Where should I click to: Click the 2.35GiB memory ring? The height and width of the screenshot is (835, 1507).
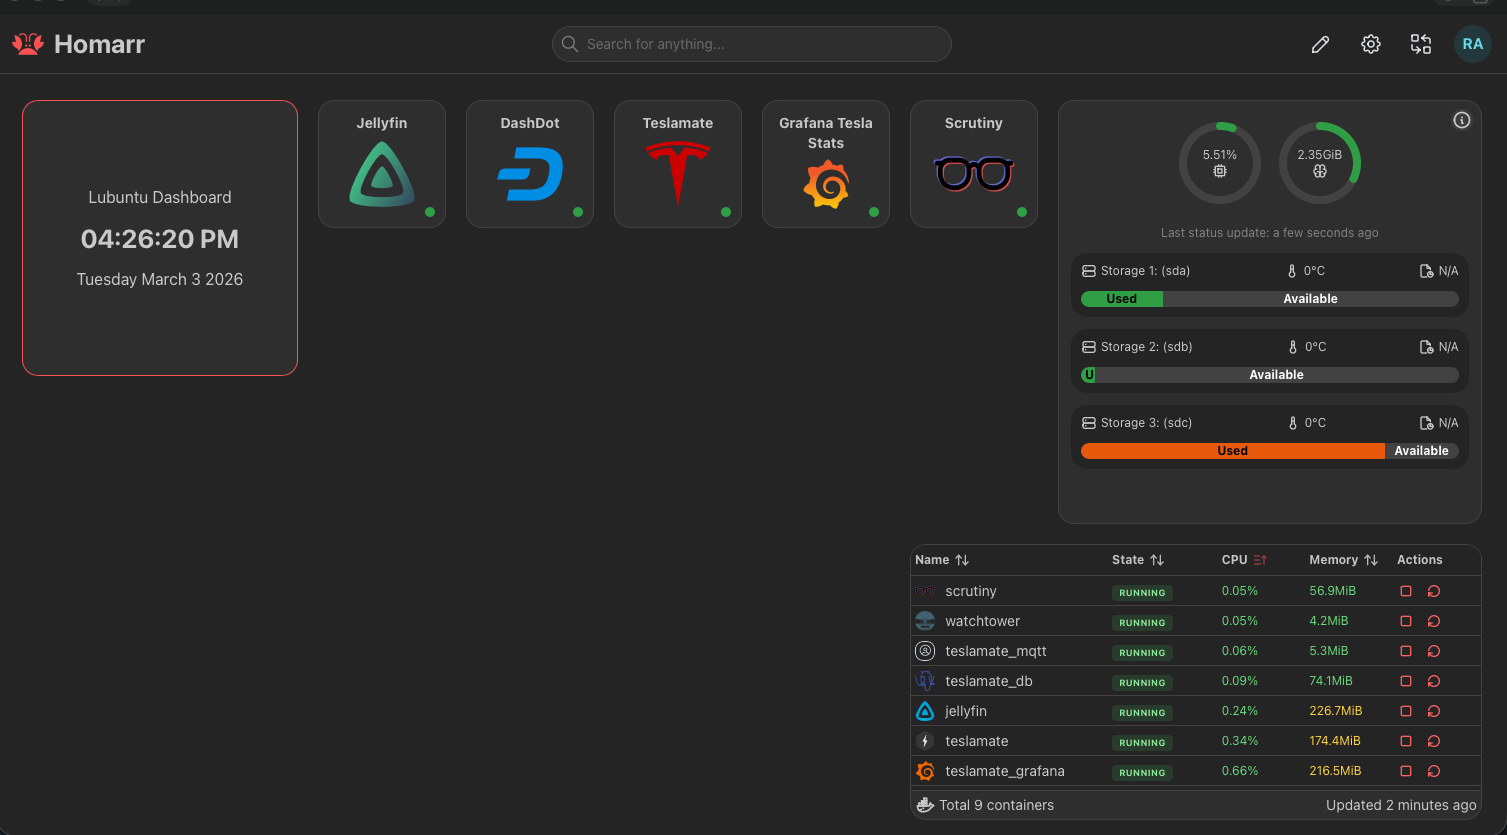pyautogui.click(x=1320, y=162)
